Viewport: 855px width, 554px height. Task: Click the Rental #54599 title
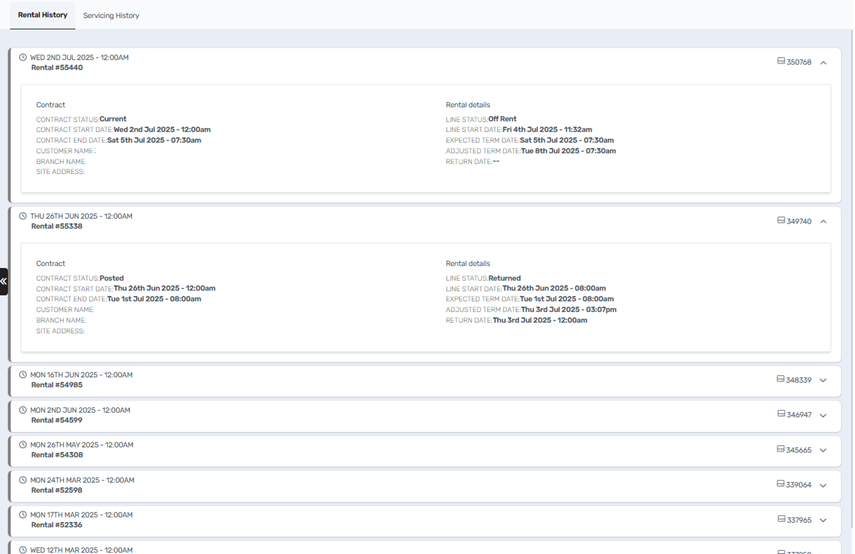click(x=57, y=420)
